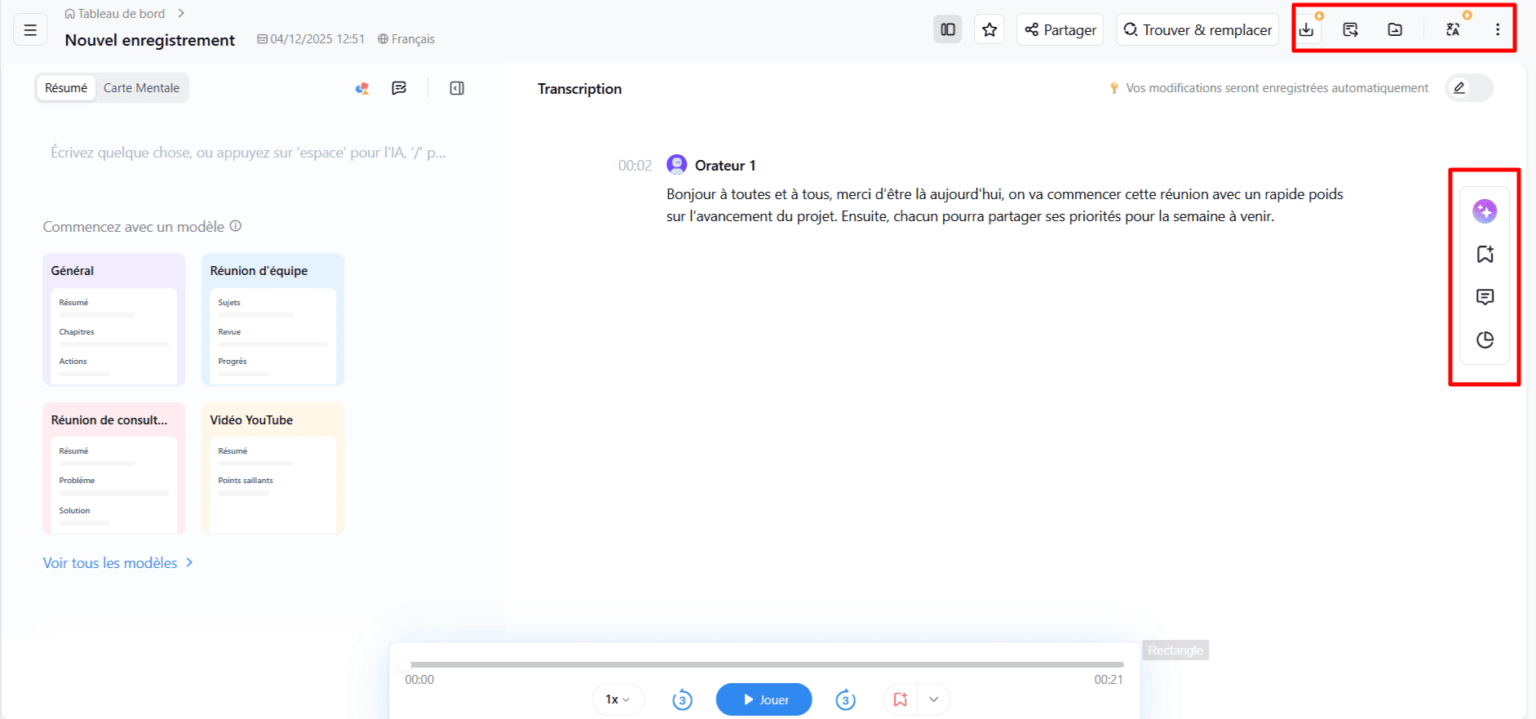Switch to the Carte Mentale tab
This screenshot has height=719, width=1536.
(x=141, y=87)
